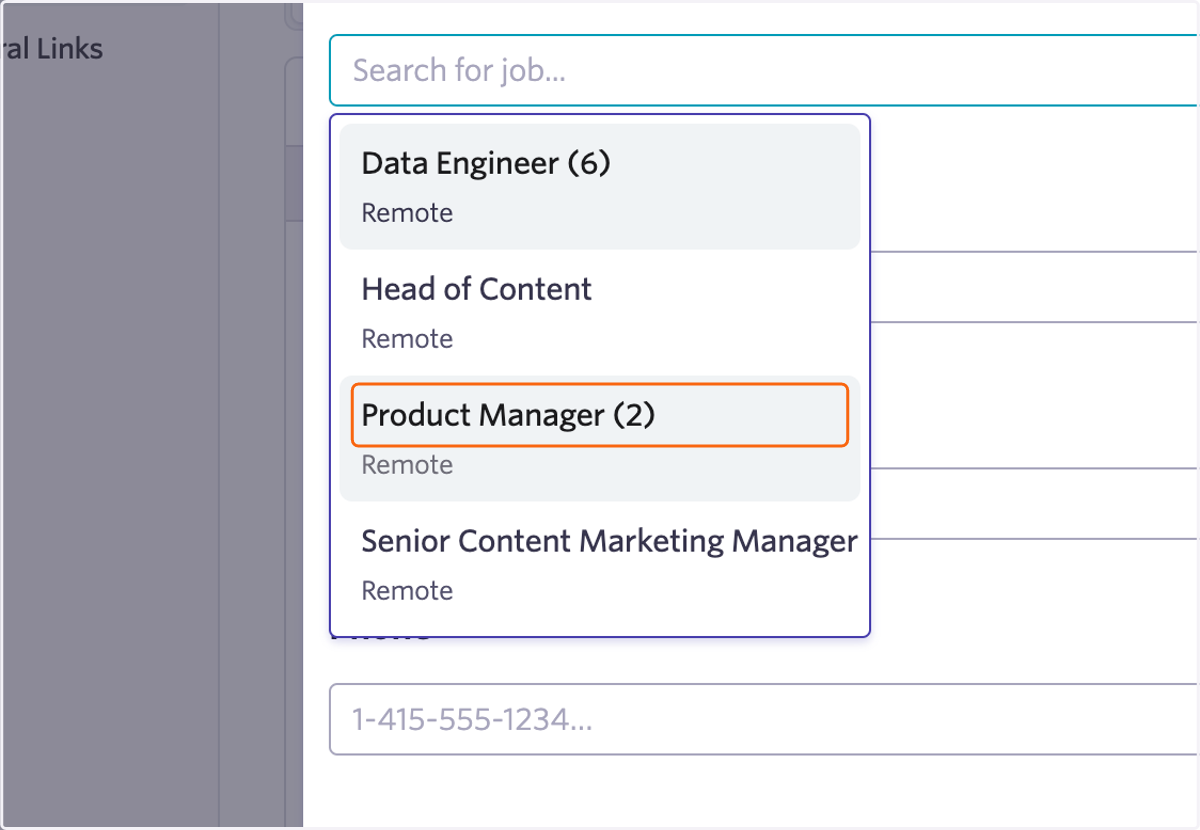Select Senior Content Marketing Manager job
Image resolution: width=1200 pixels, height=830 pixels.
(600, 565)
